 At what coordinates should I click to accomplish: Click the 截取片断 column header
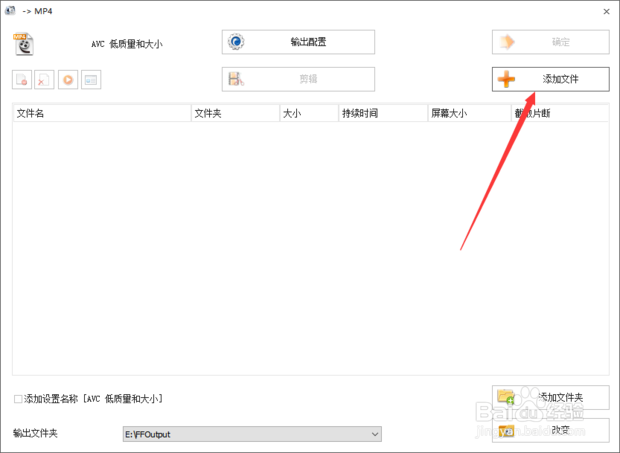click(560, 113)
